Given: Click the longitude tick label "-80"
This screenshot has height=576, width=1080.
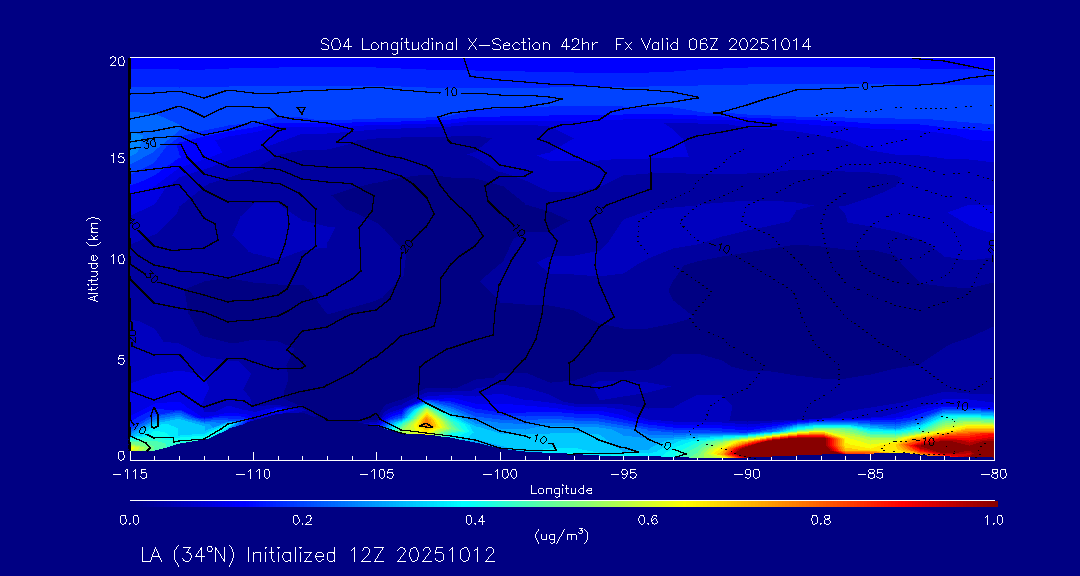Looking at the screenshot, I should [994, 475].
